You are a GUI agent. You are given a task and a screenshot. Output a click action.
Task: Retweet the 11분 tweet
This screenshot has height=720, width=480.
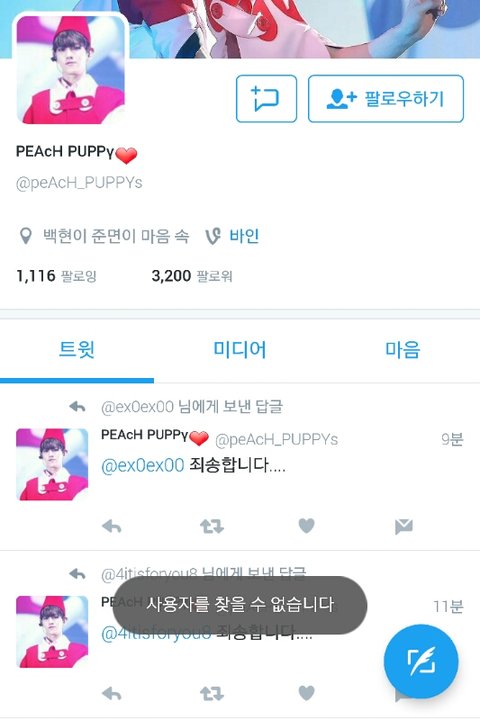212,693
